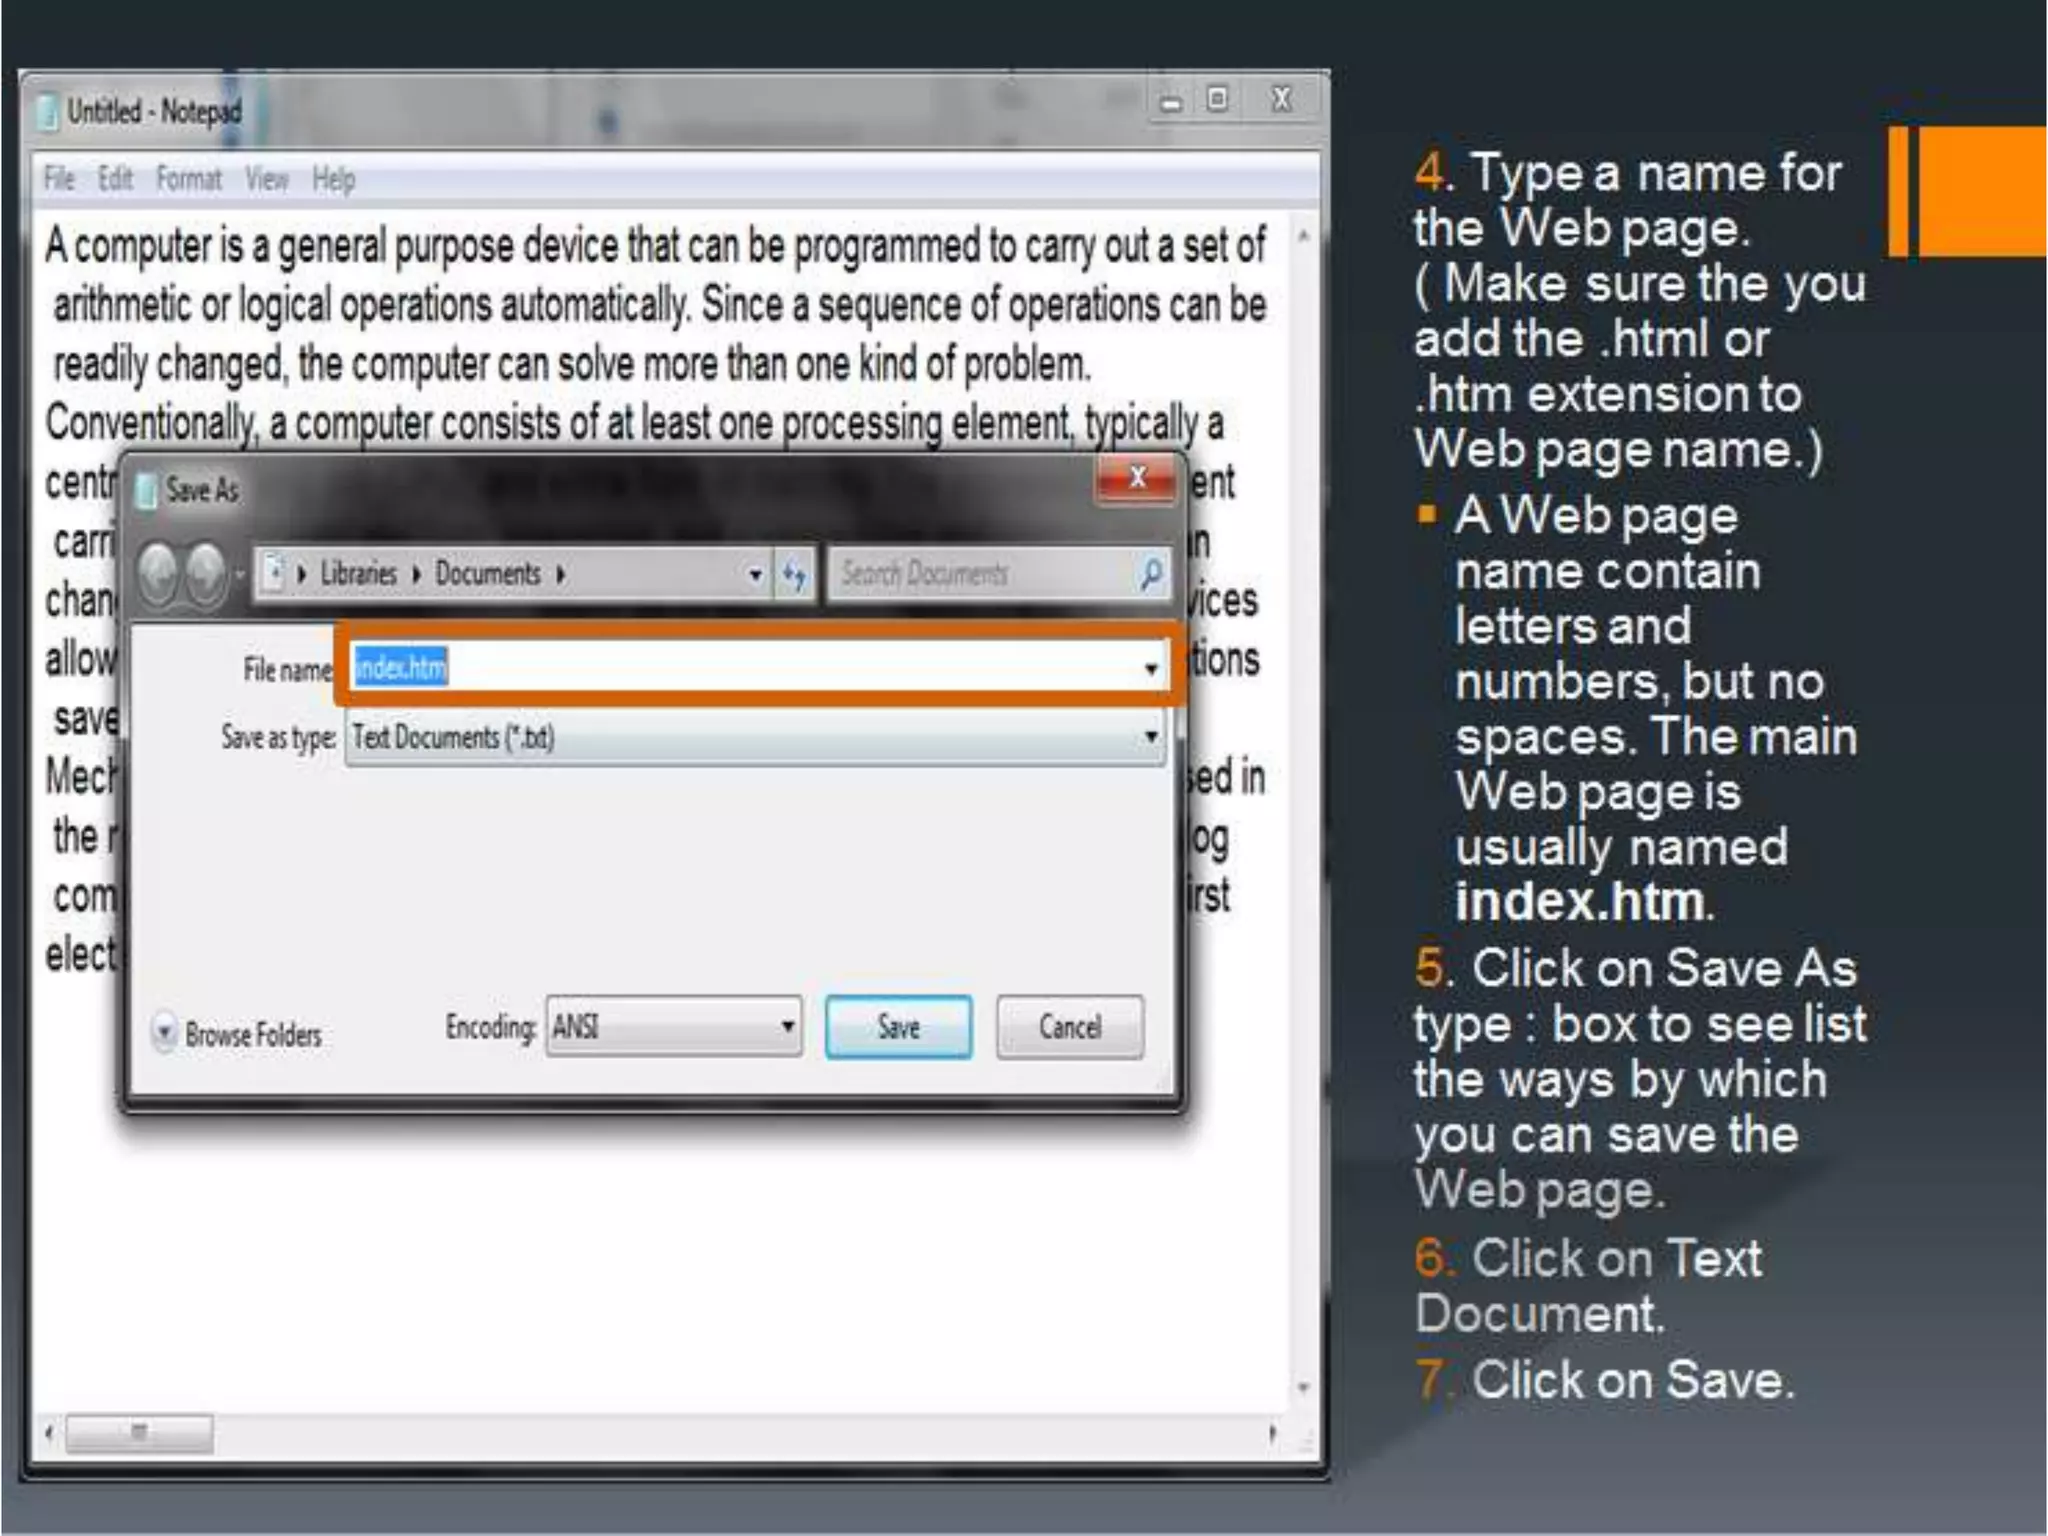Click the horizontal scrollbar left arrow
This screenshot has width=2048, height=1536.
tap(49, 1433)
